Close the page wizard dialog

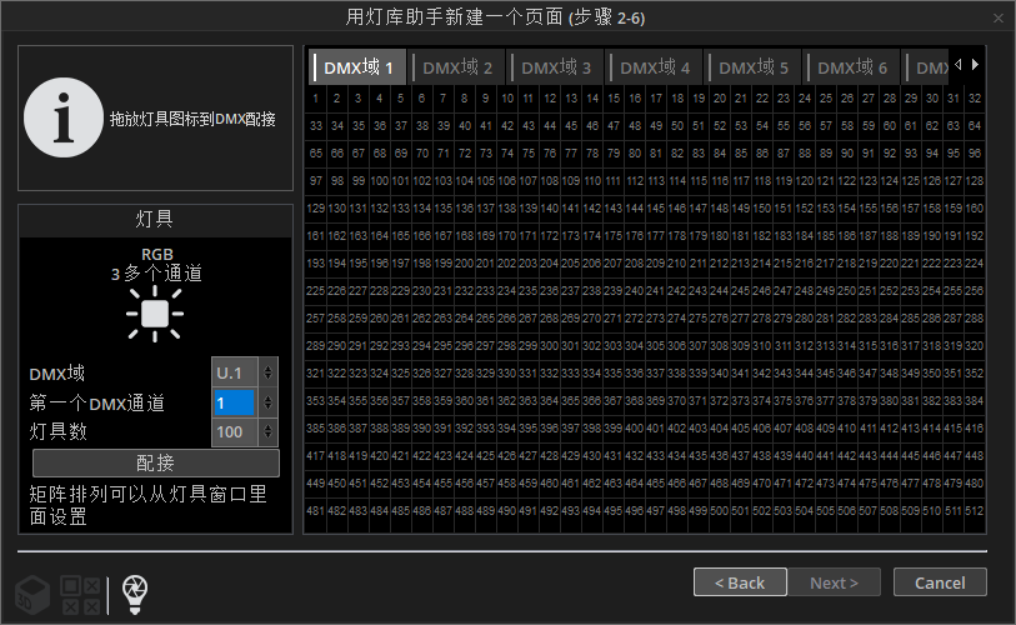coord(997,18)
